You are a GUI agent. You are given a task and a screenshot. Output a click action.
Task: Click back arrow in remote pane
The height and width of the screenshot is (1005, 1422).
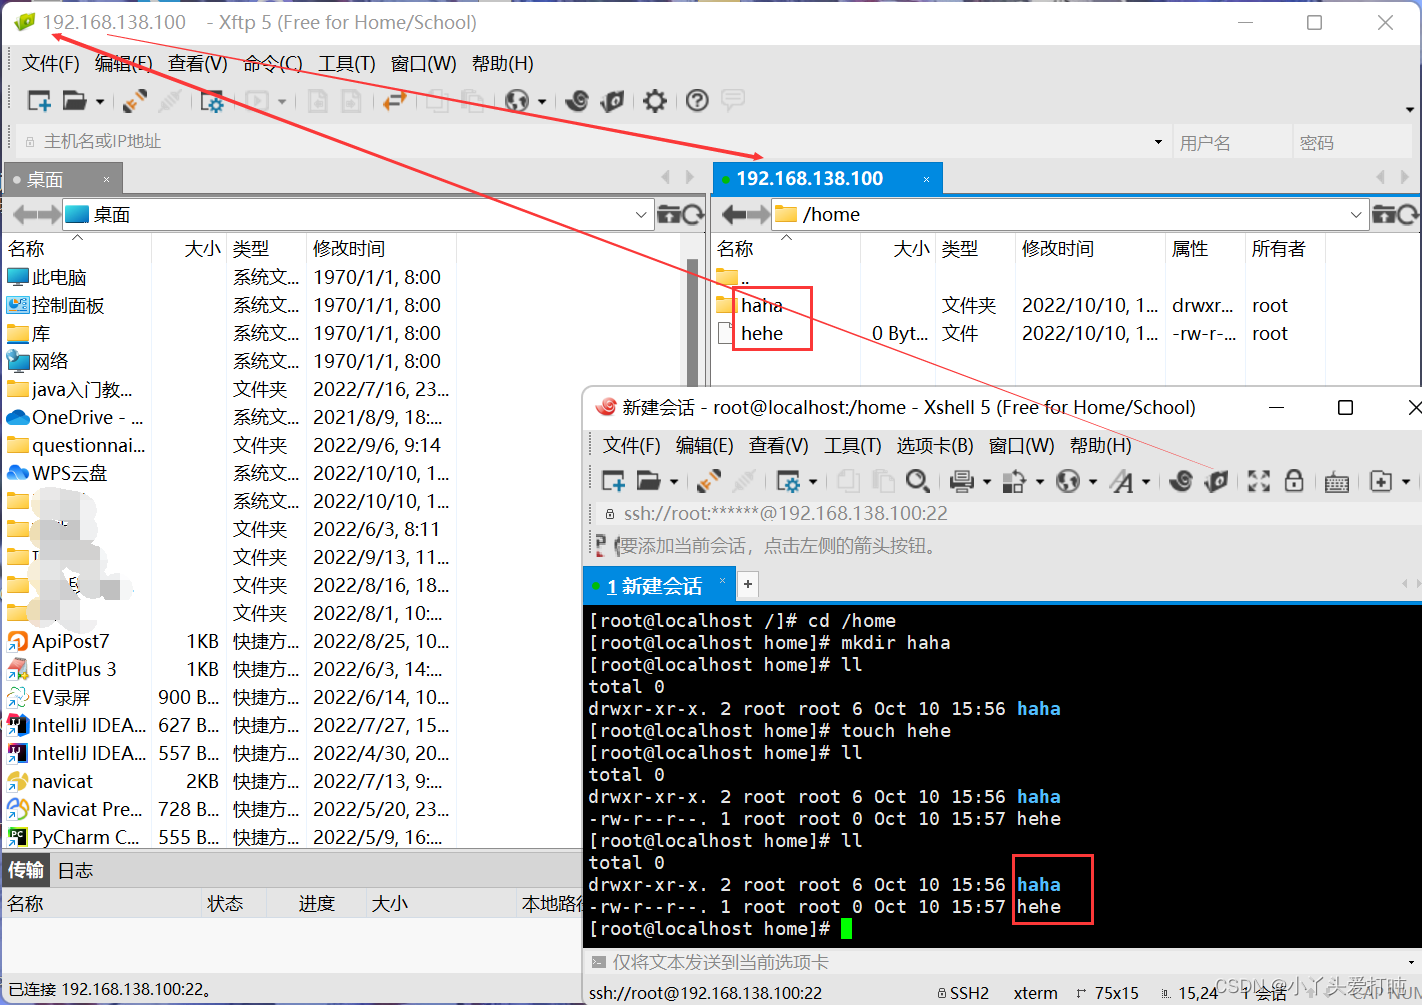click(733, 215)
